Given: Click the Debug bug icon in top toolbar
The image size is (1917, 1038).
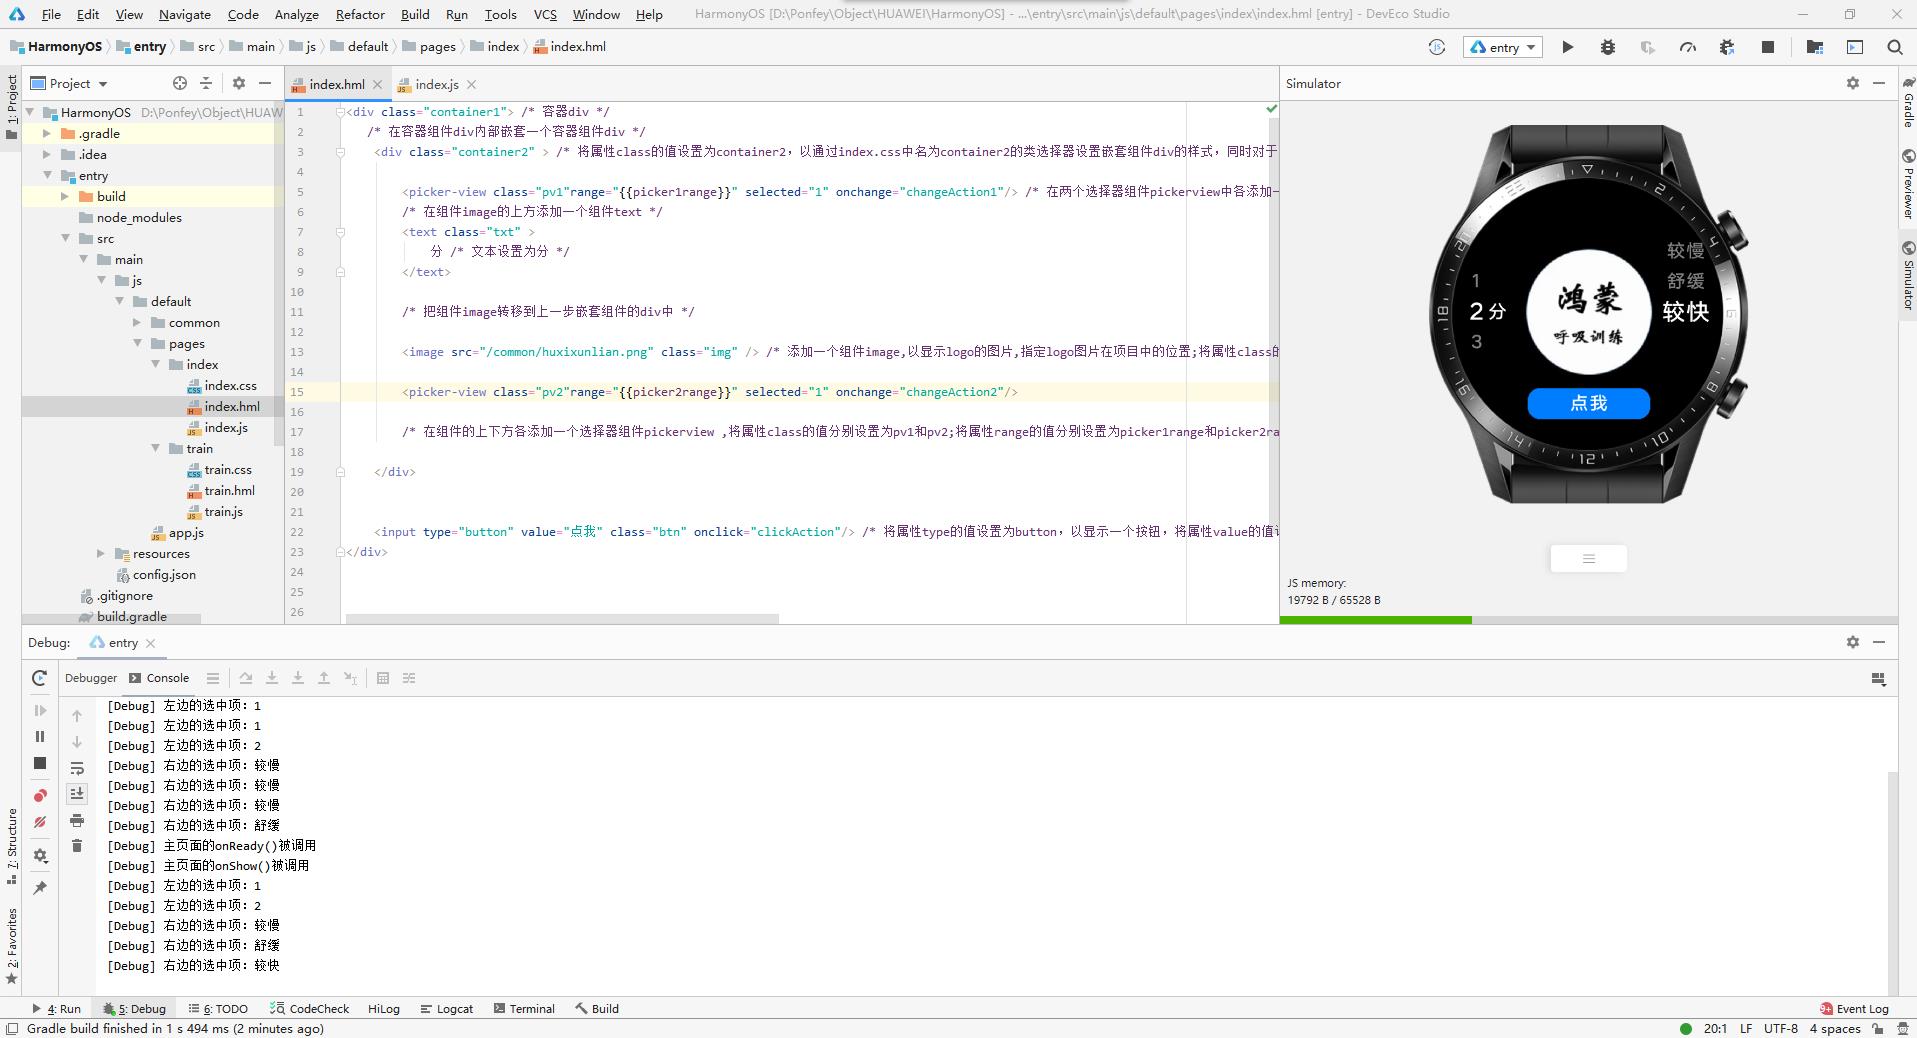Looking at the screenshot, I should (1607, 47).
